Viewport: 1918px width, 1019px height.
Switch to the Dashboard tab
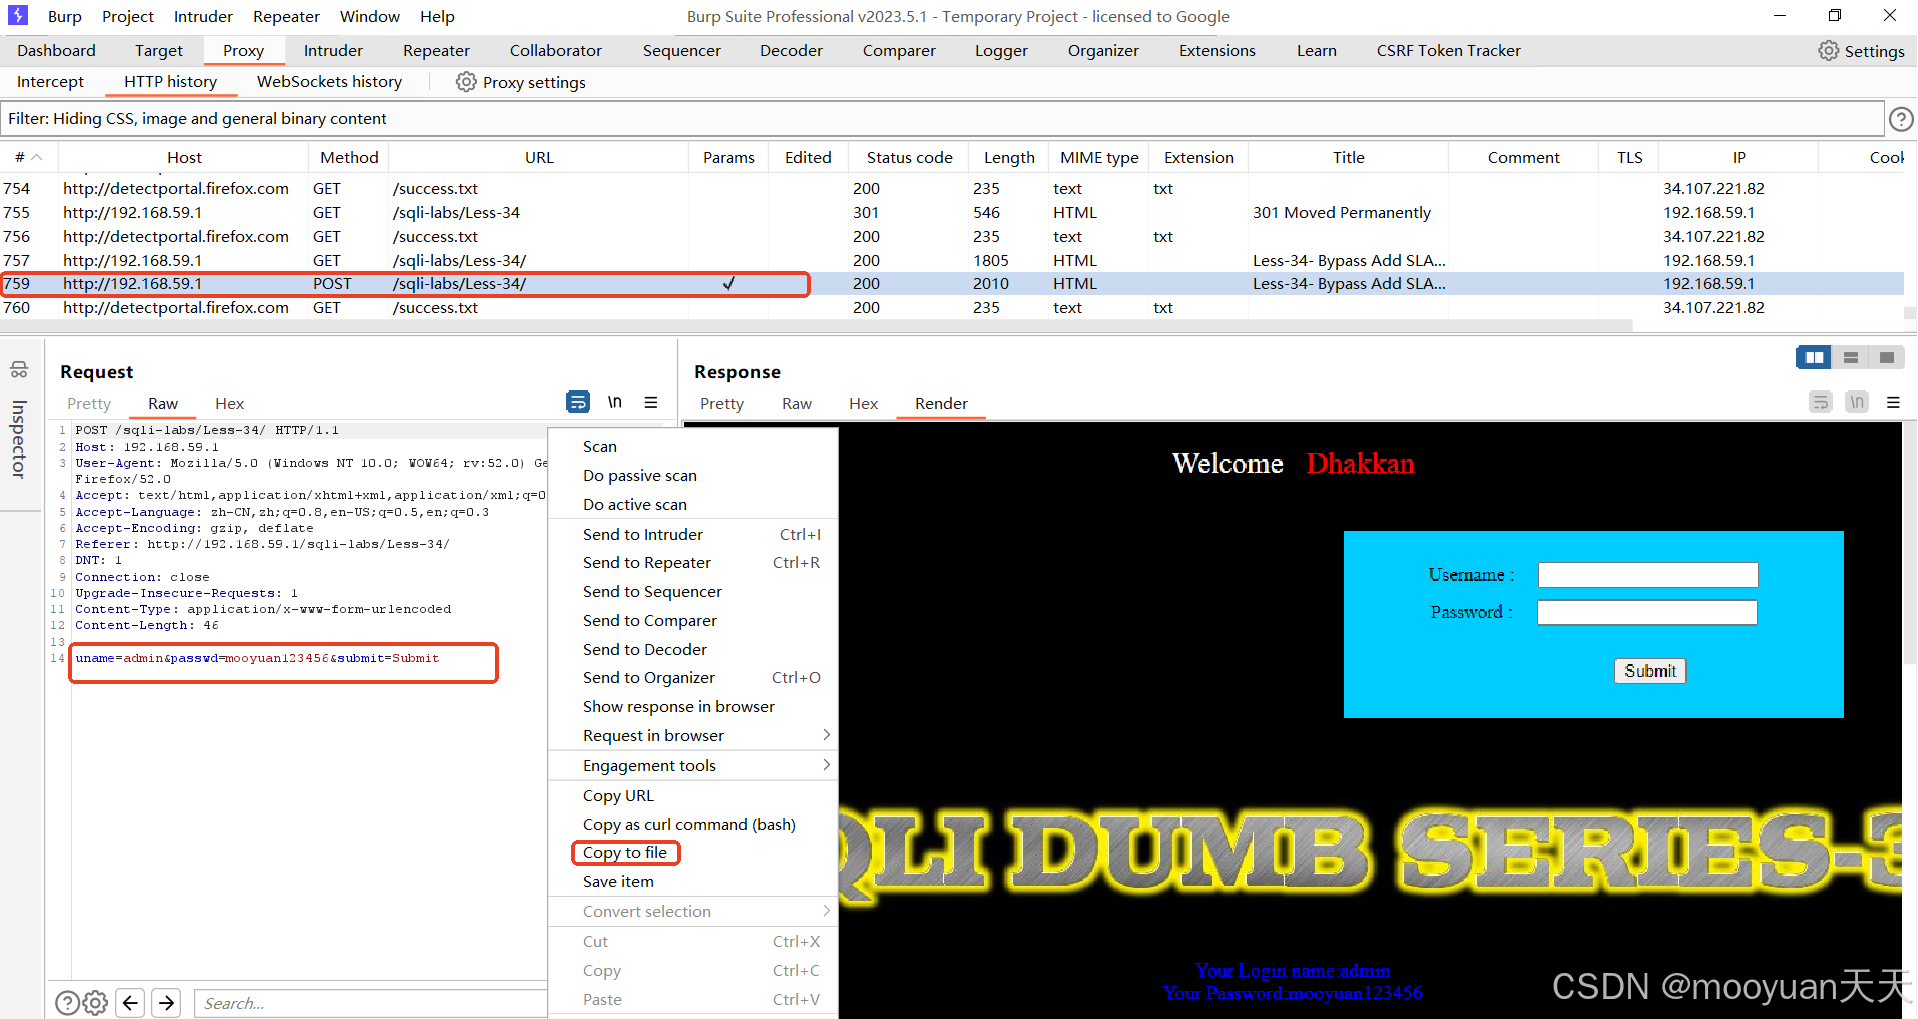click(56, 50)
